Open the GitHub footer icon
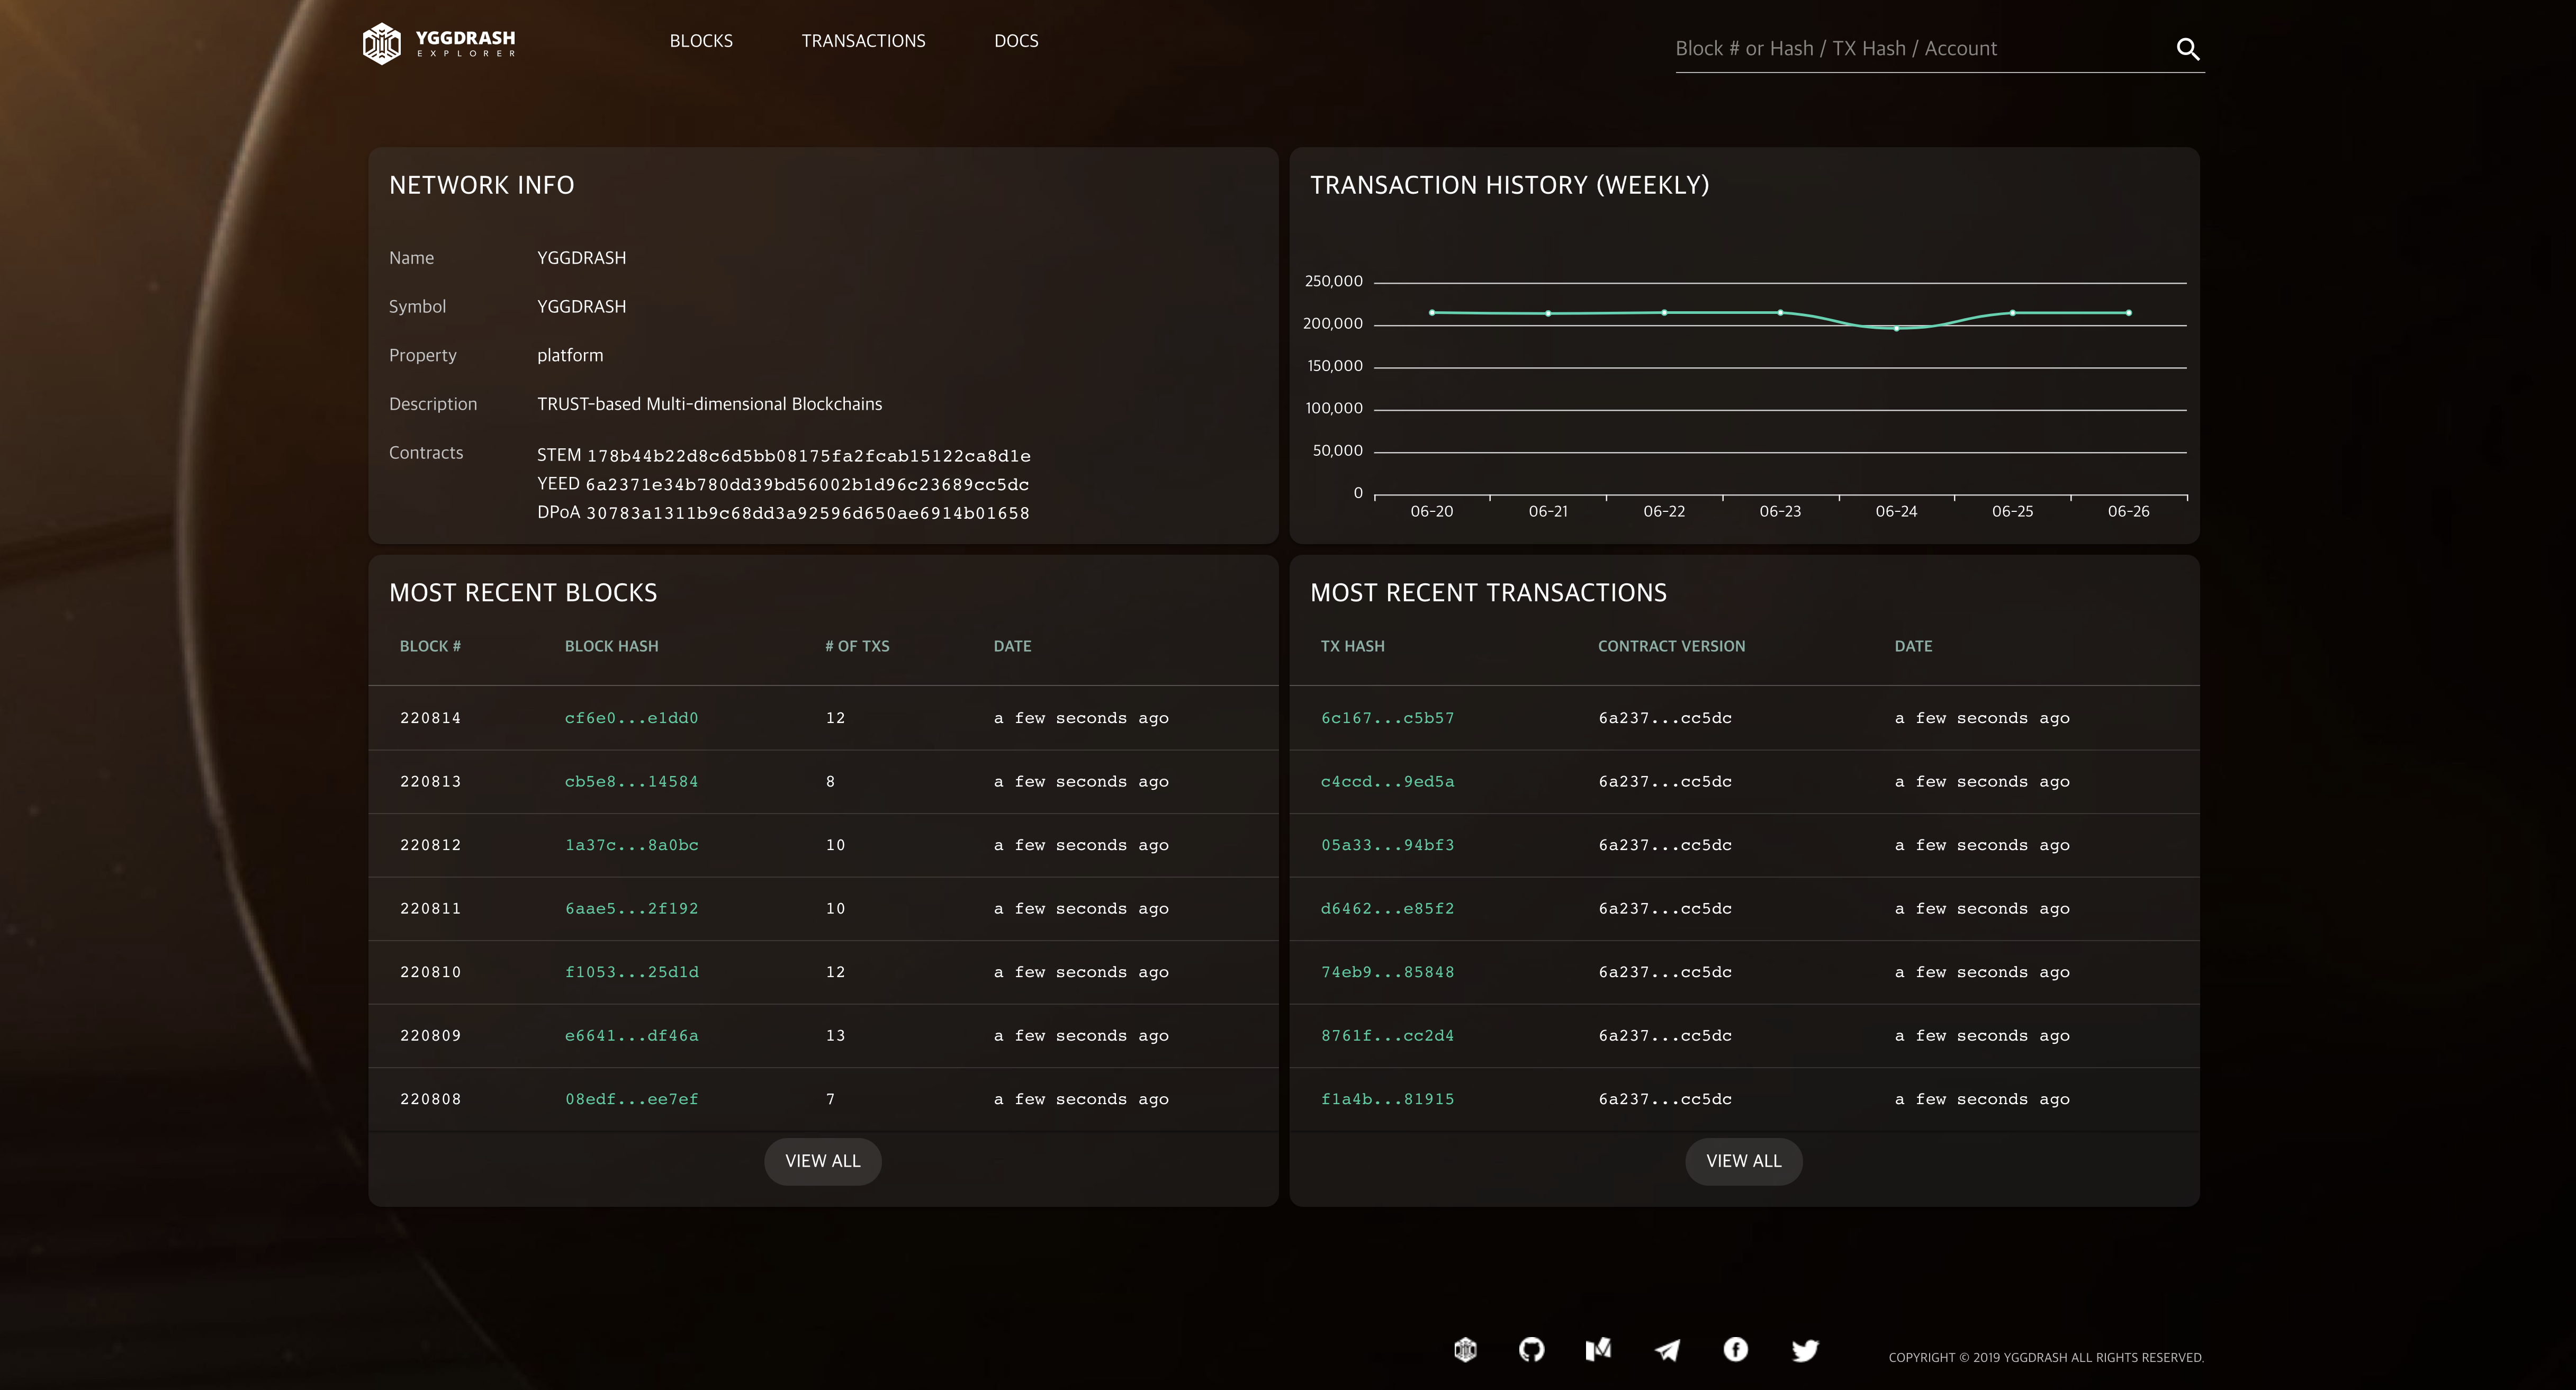Screen dimensions: 2576x1390 point(1531,1350)
